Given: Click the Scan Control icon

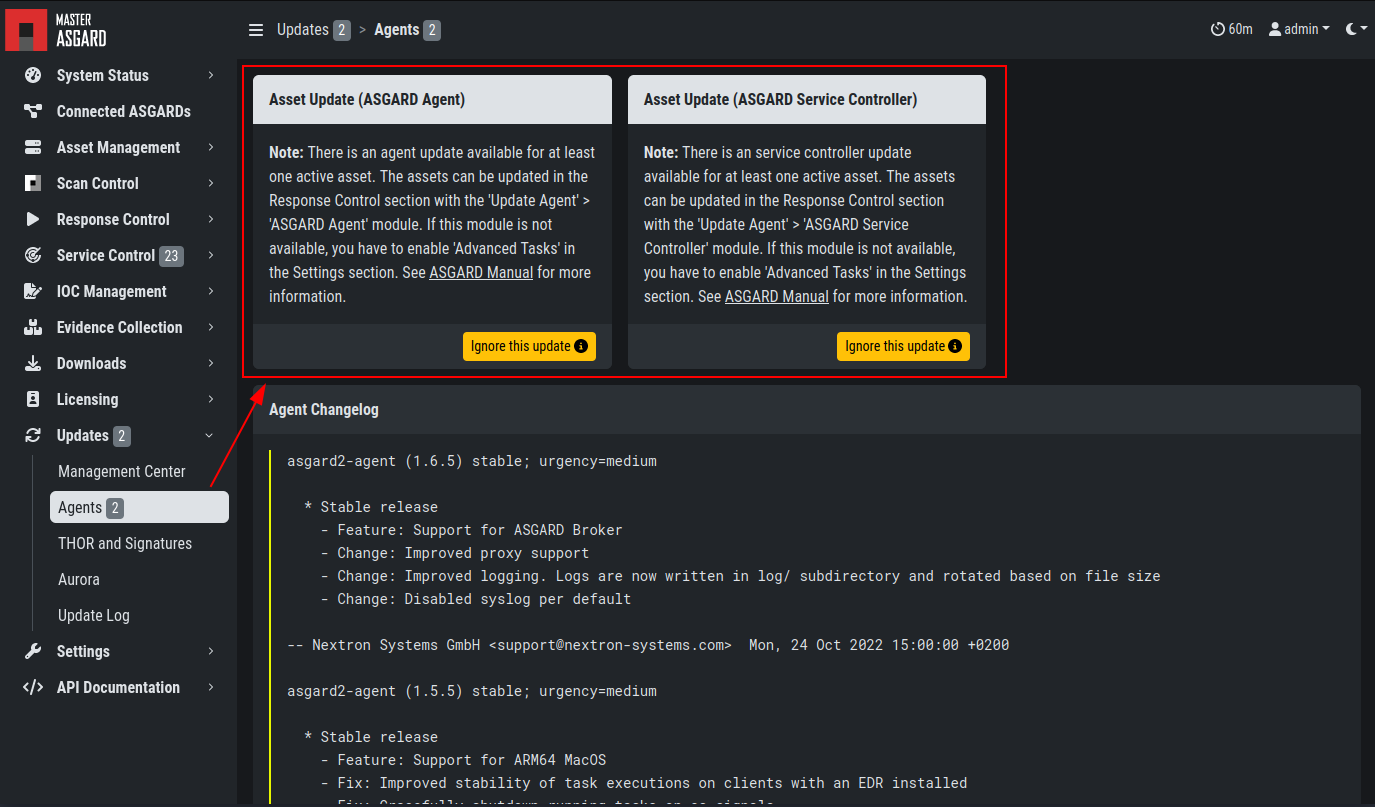Looking at the screenshot, I should (x=33, y=183).
